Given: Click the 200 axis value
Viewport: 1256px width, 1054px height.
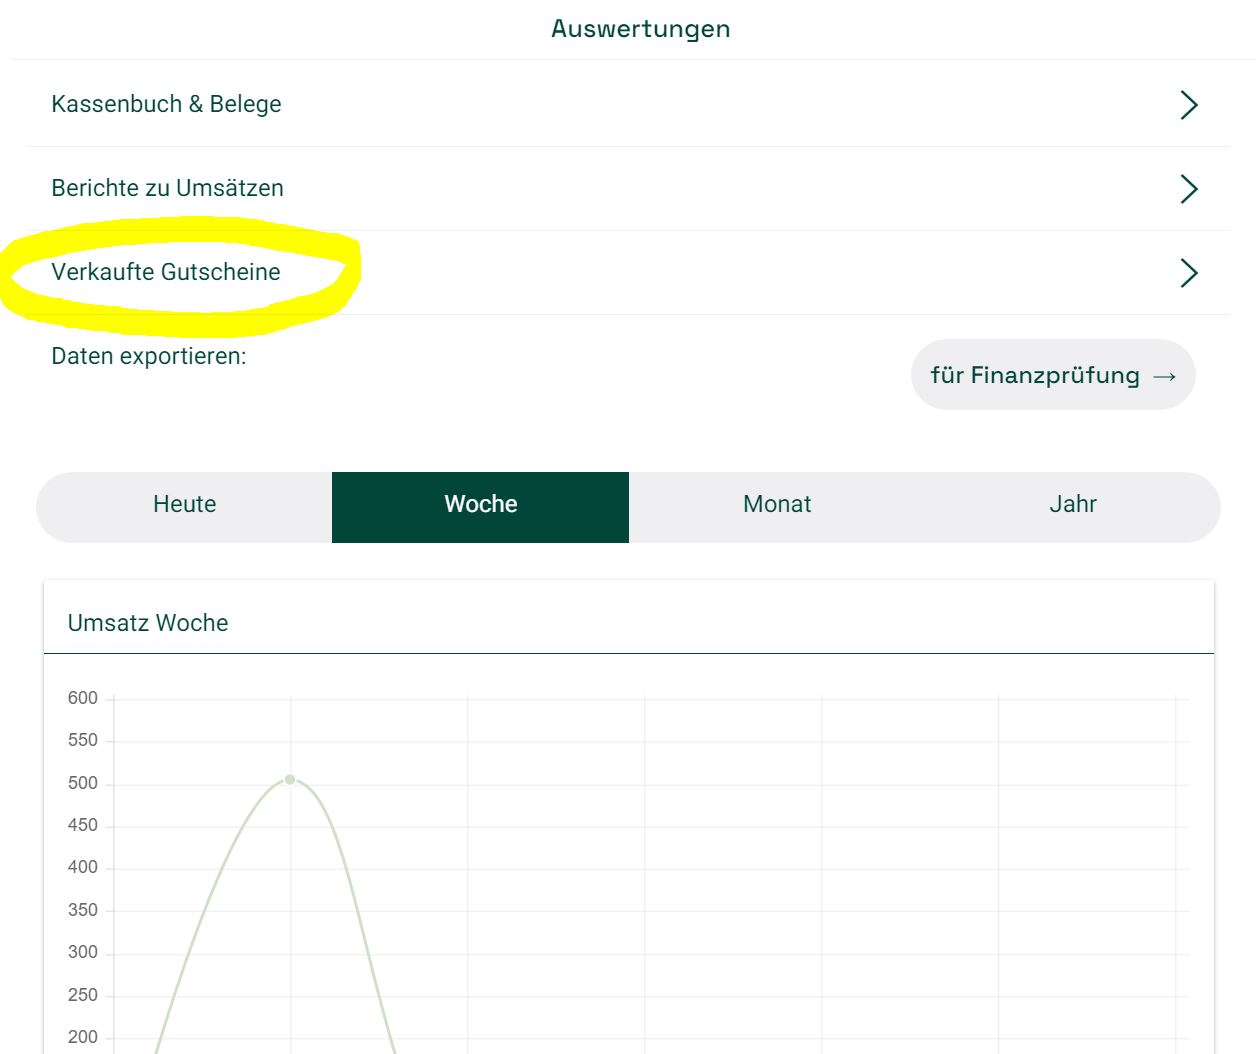Looking at the screenshot, I should click(x=83, y=1037).
